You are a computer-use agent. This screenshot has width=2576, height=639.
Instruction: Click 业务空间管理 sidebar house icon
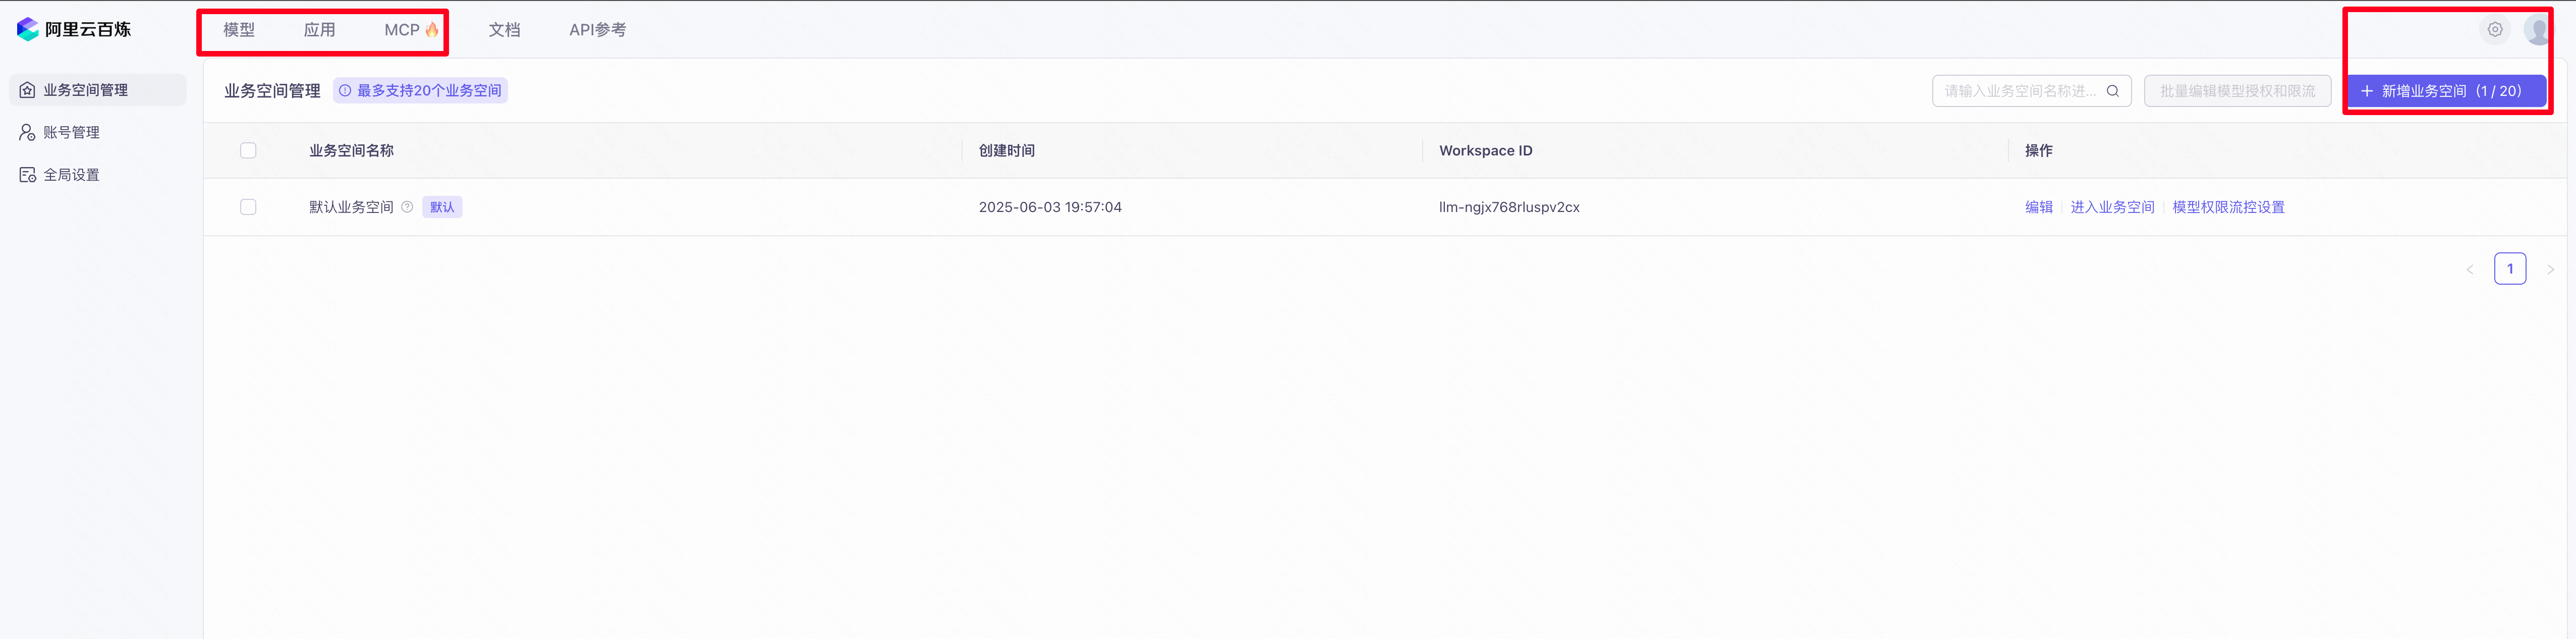(28, 90)
